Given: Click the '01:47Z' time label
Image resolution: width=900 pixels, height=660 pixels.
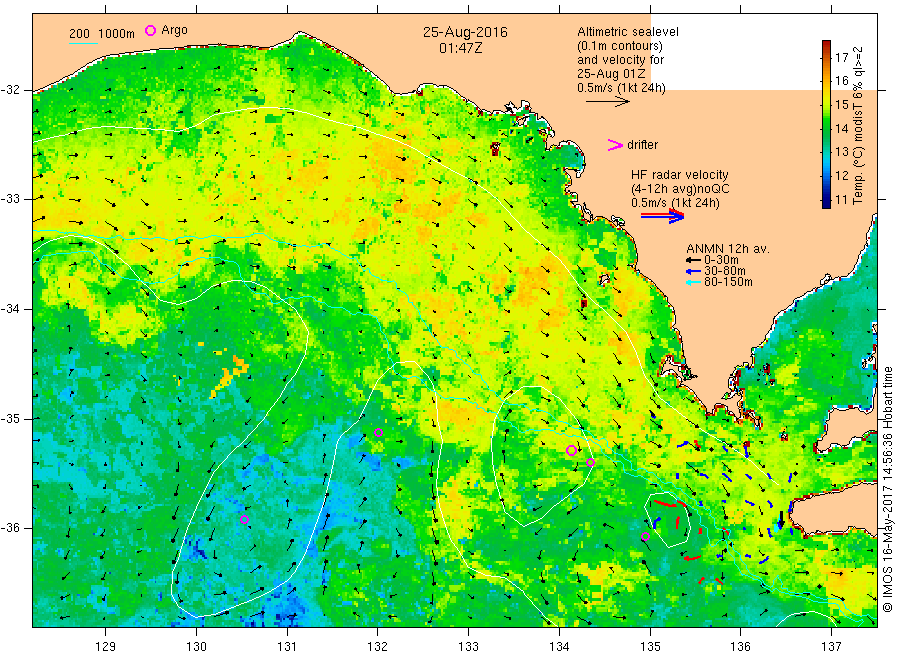Looking at the screenshot, I should [x=461, y=48].
